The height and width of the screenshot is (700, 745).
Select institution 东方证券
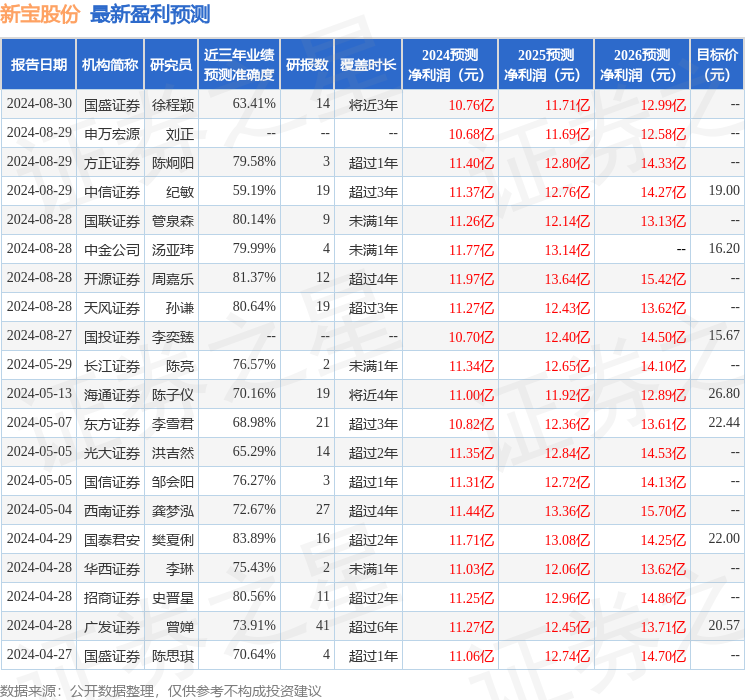tap(112, 424)
